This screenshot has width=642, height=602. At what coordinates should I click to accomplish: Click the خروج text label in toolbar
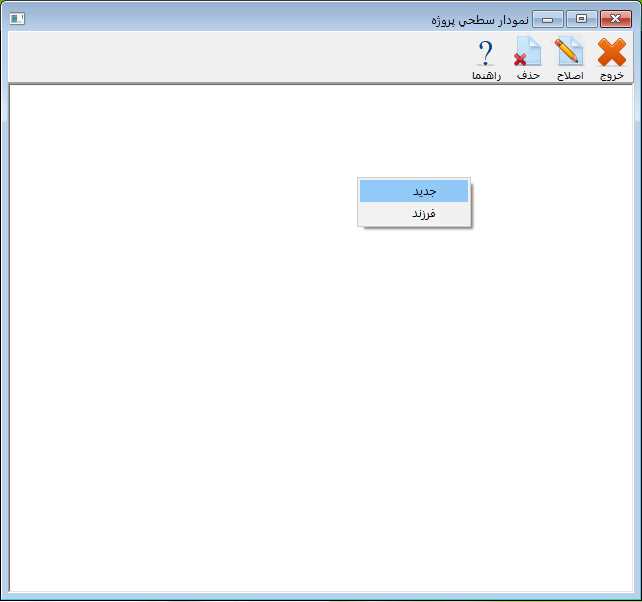[611, 76]
